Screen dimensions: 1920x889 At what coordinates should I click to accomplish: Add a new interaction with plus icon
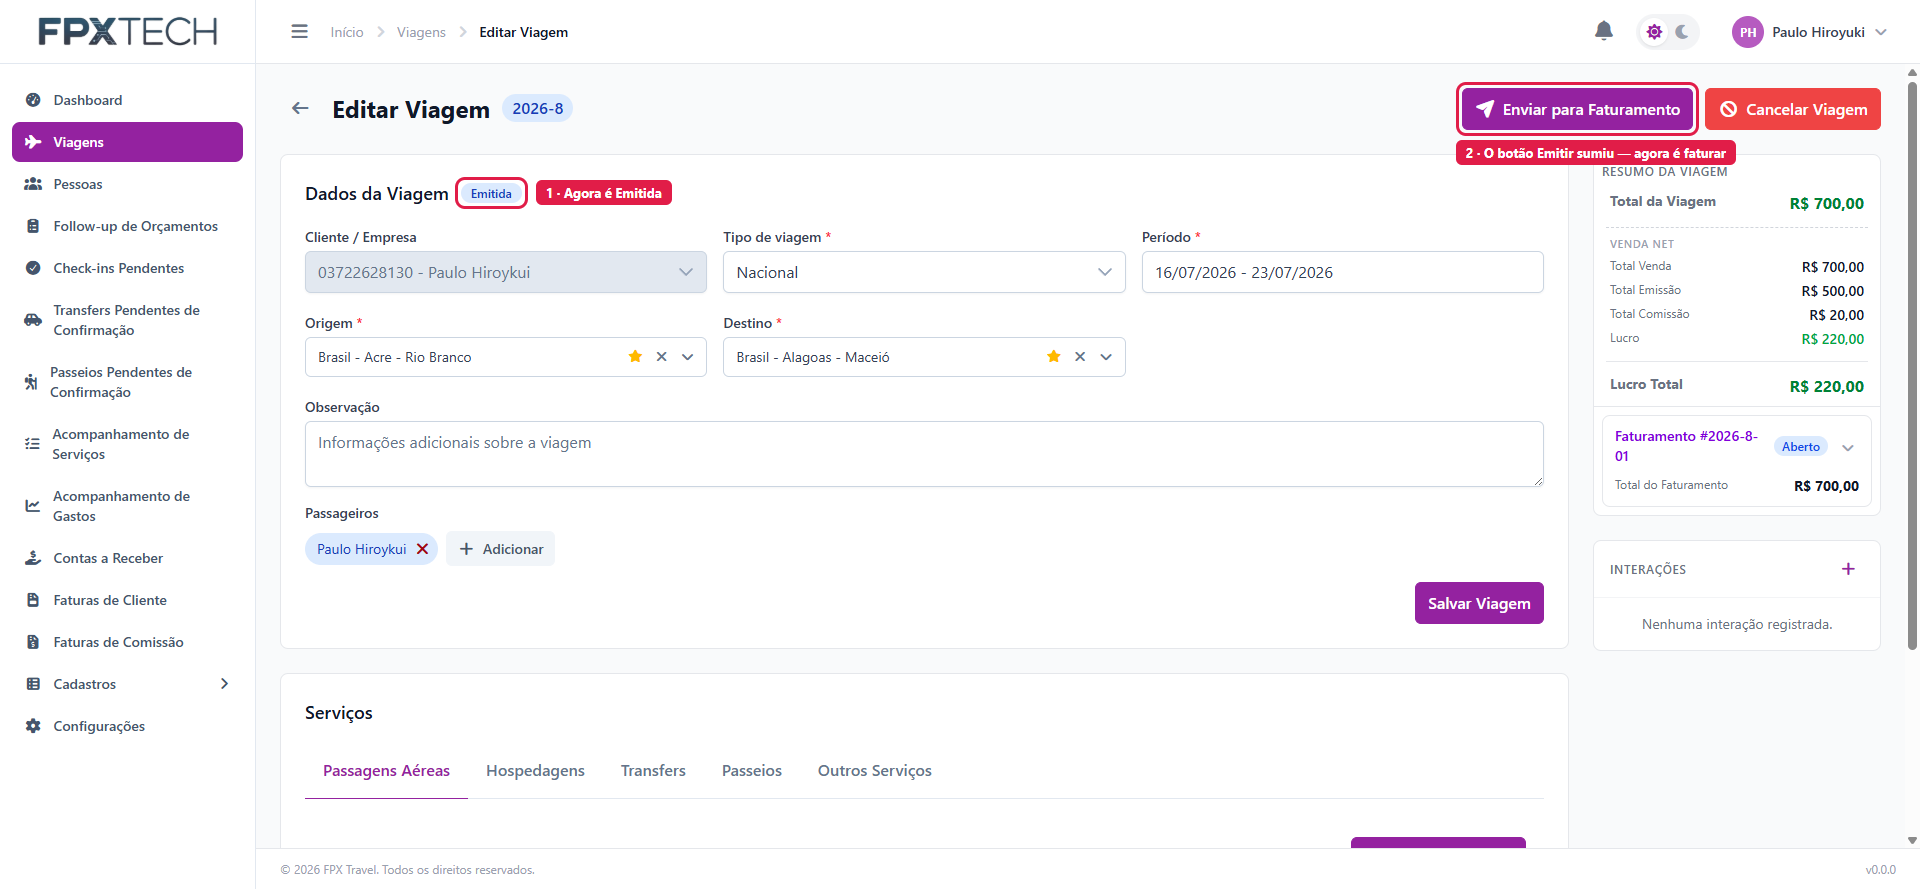pos(1848,569)
